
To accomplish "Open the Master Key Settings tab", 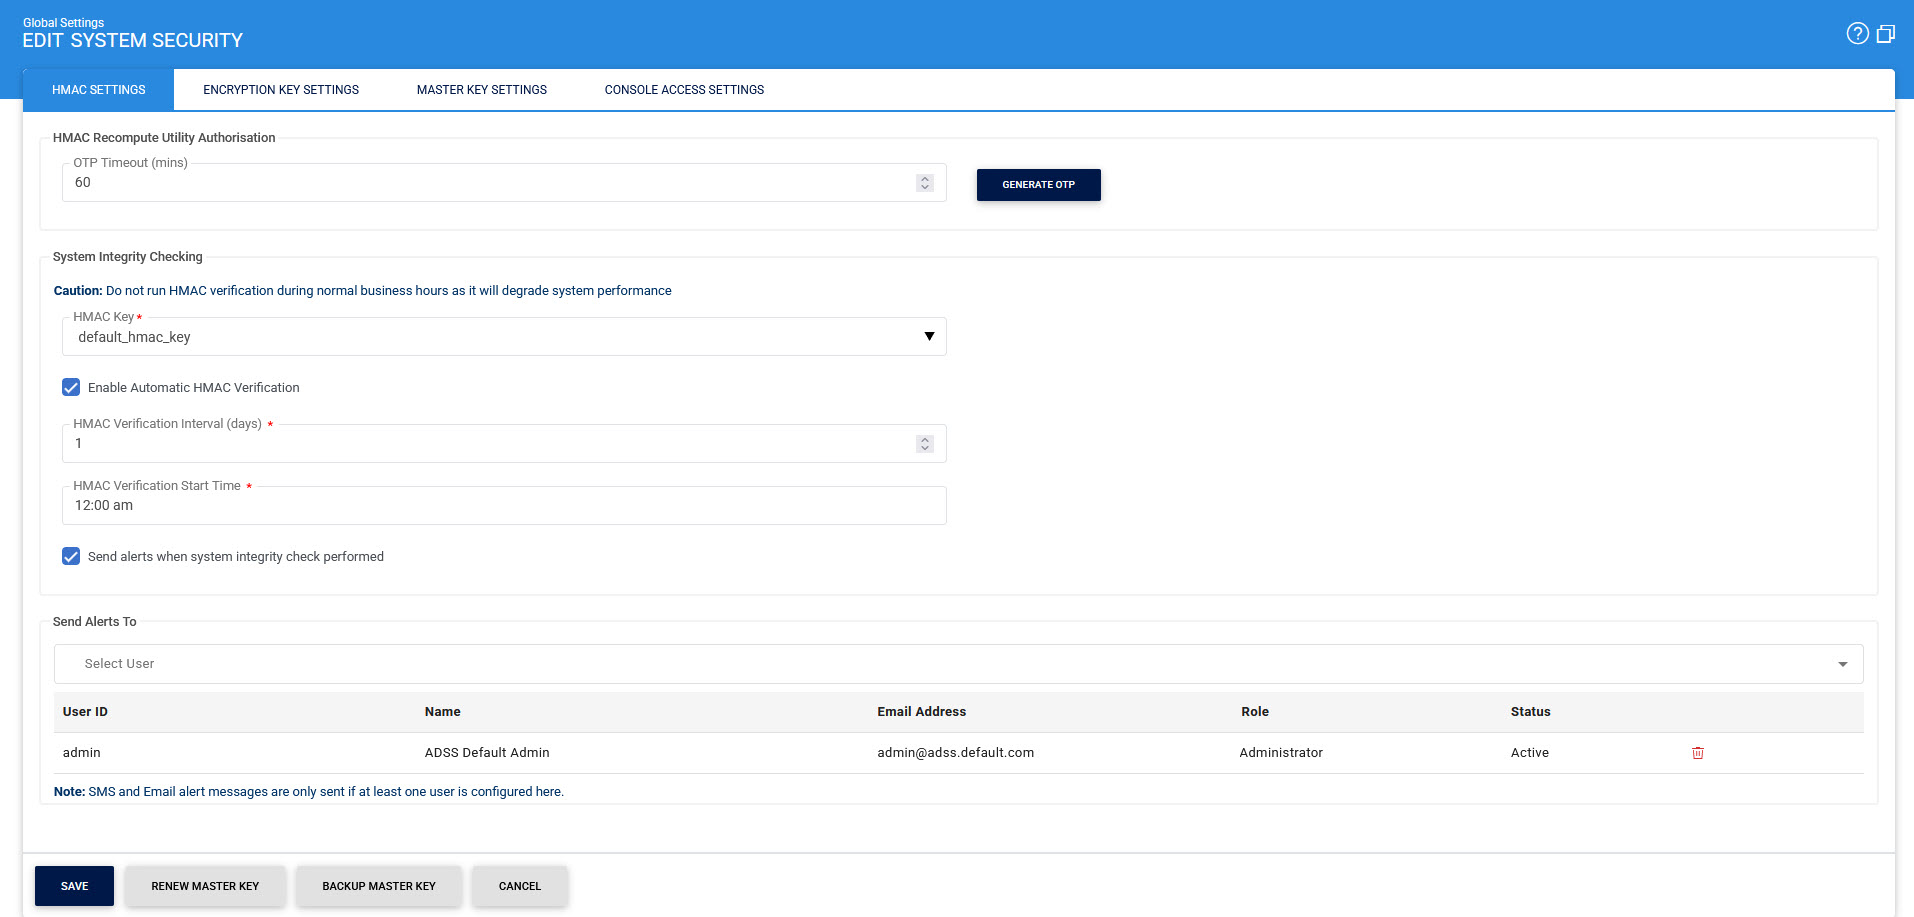I will (481, 90).
